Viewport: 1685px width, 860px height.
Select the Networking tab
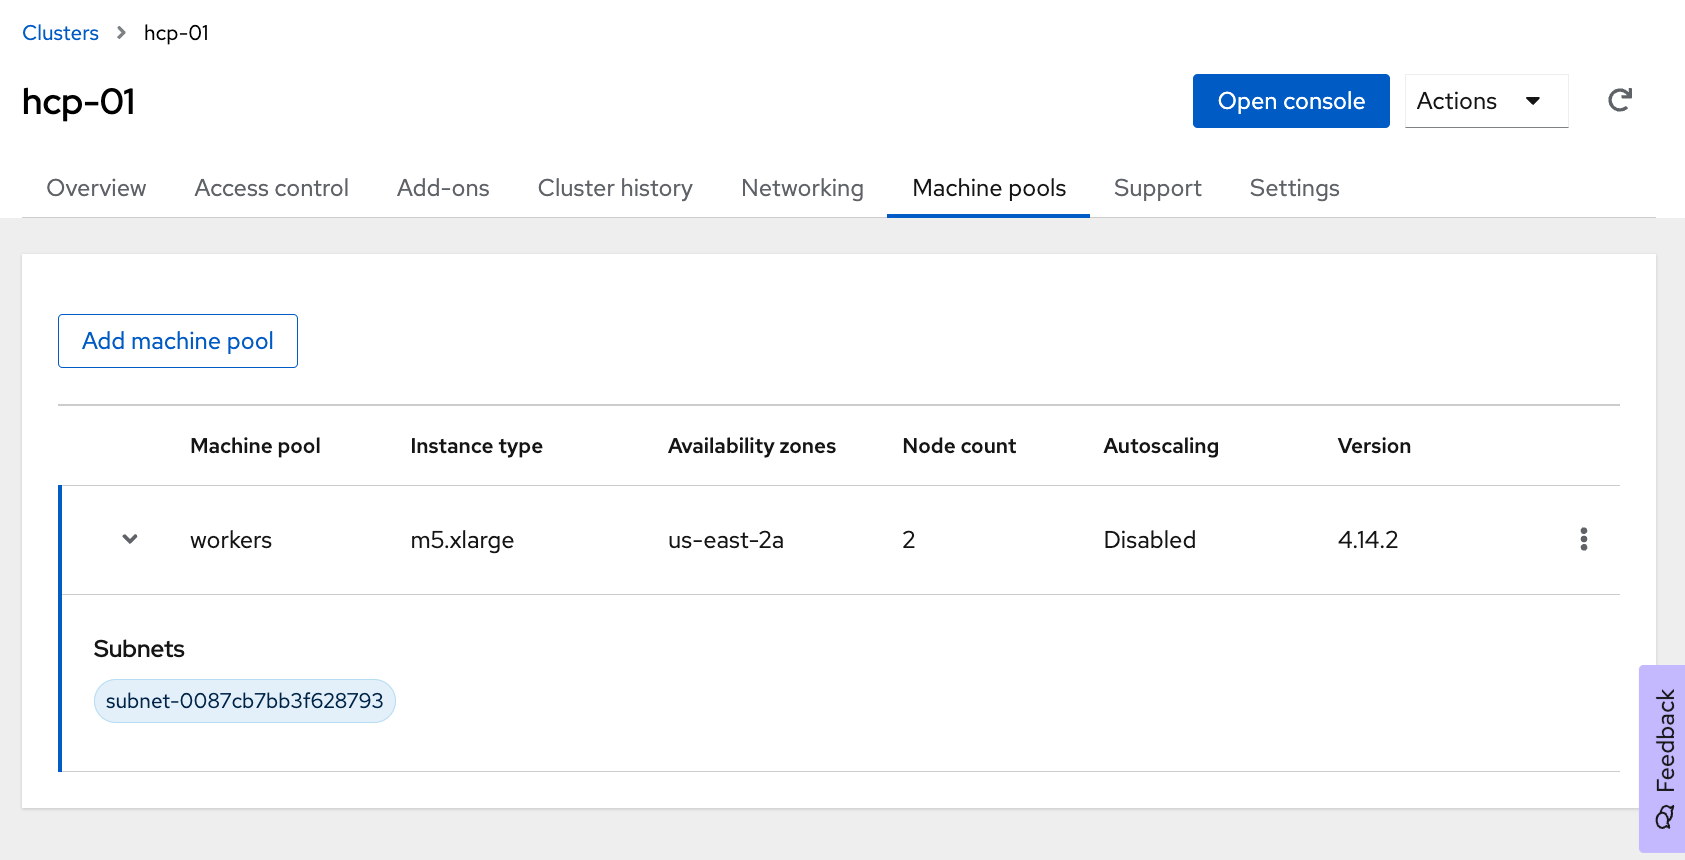click(x=802, y=188)
